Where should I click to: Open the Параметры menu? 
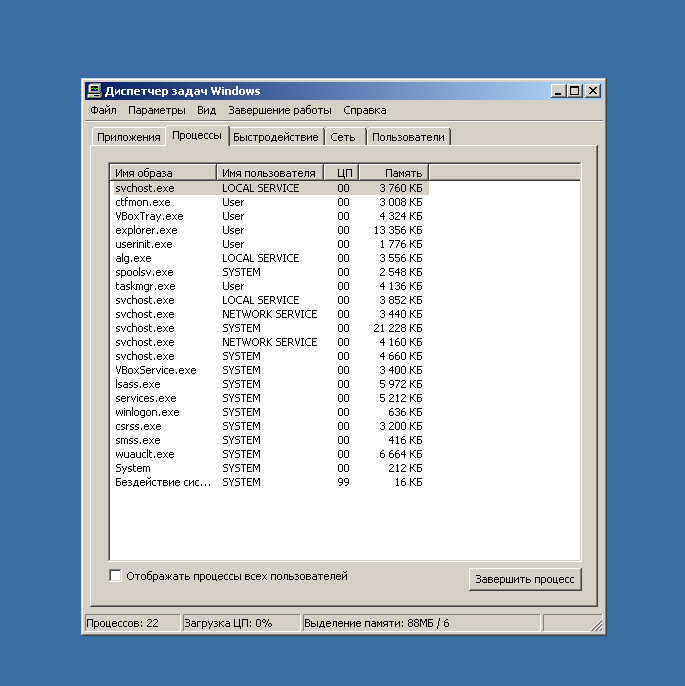coord(157,110)
